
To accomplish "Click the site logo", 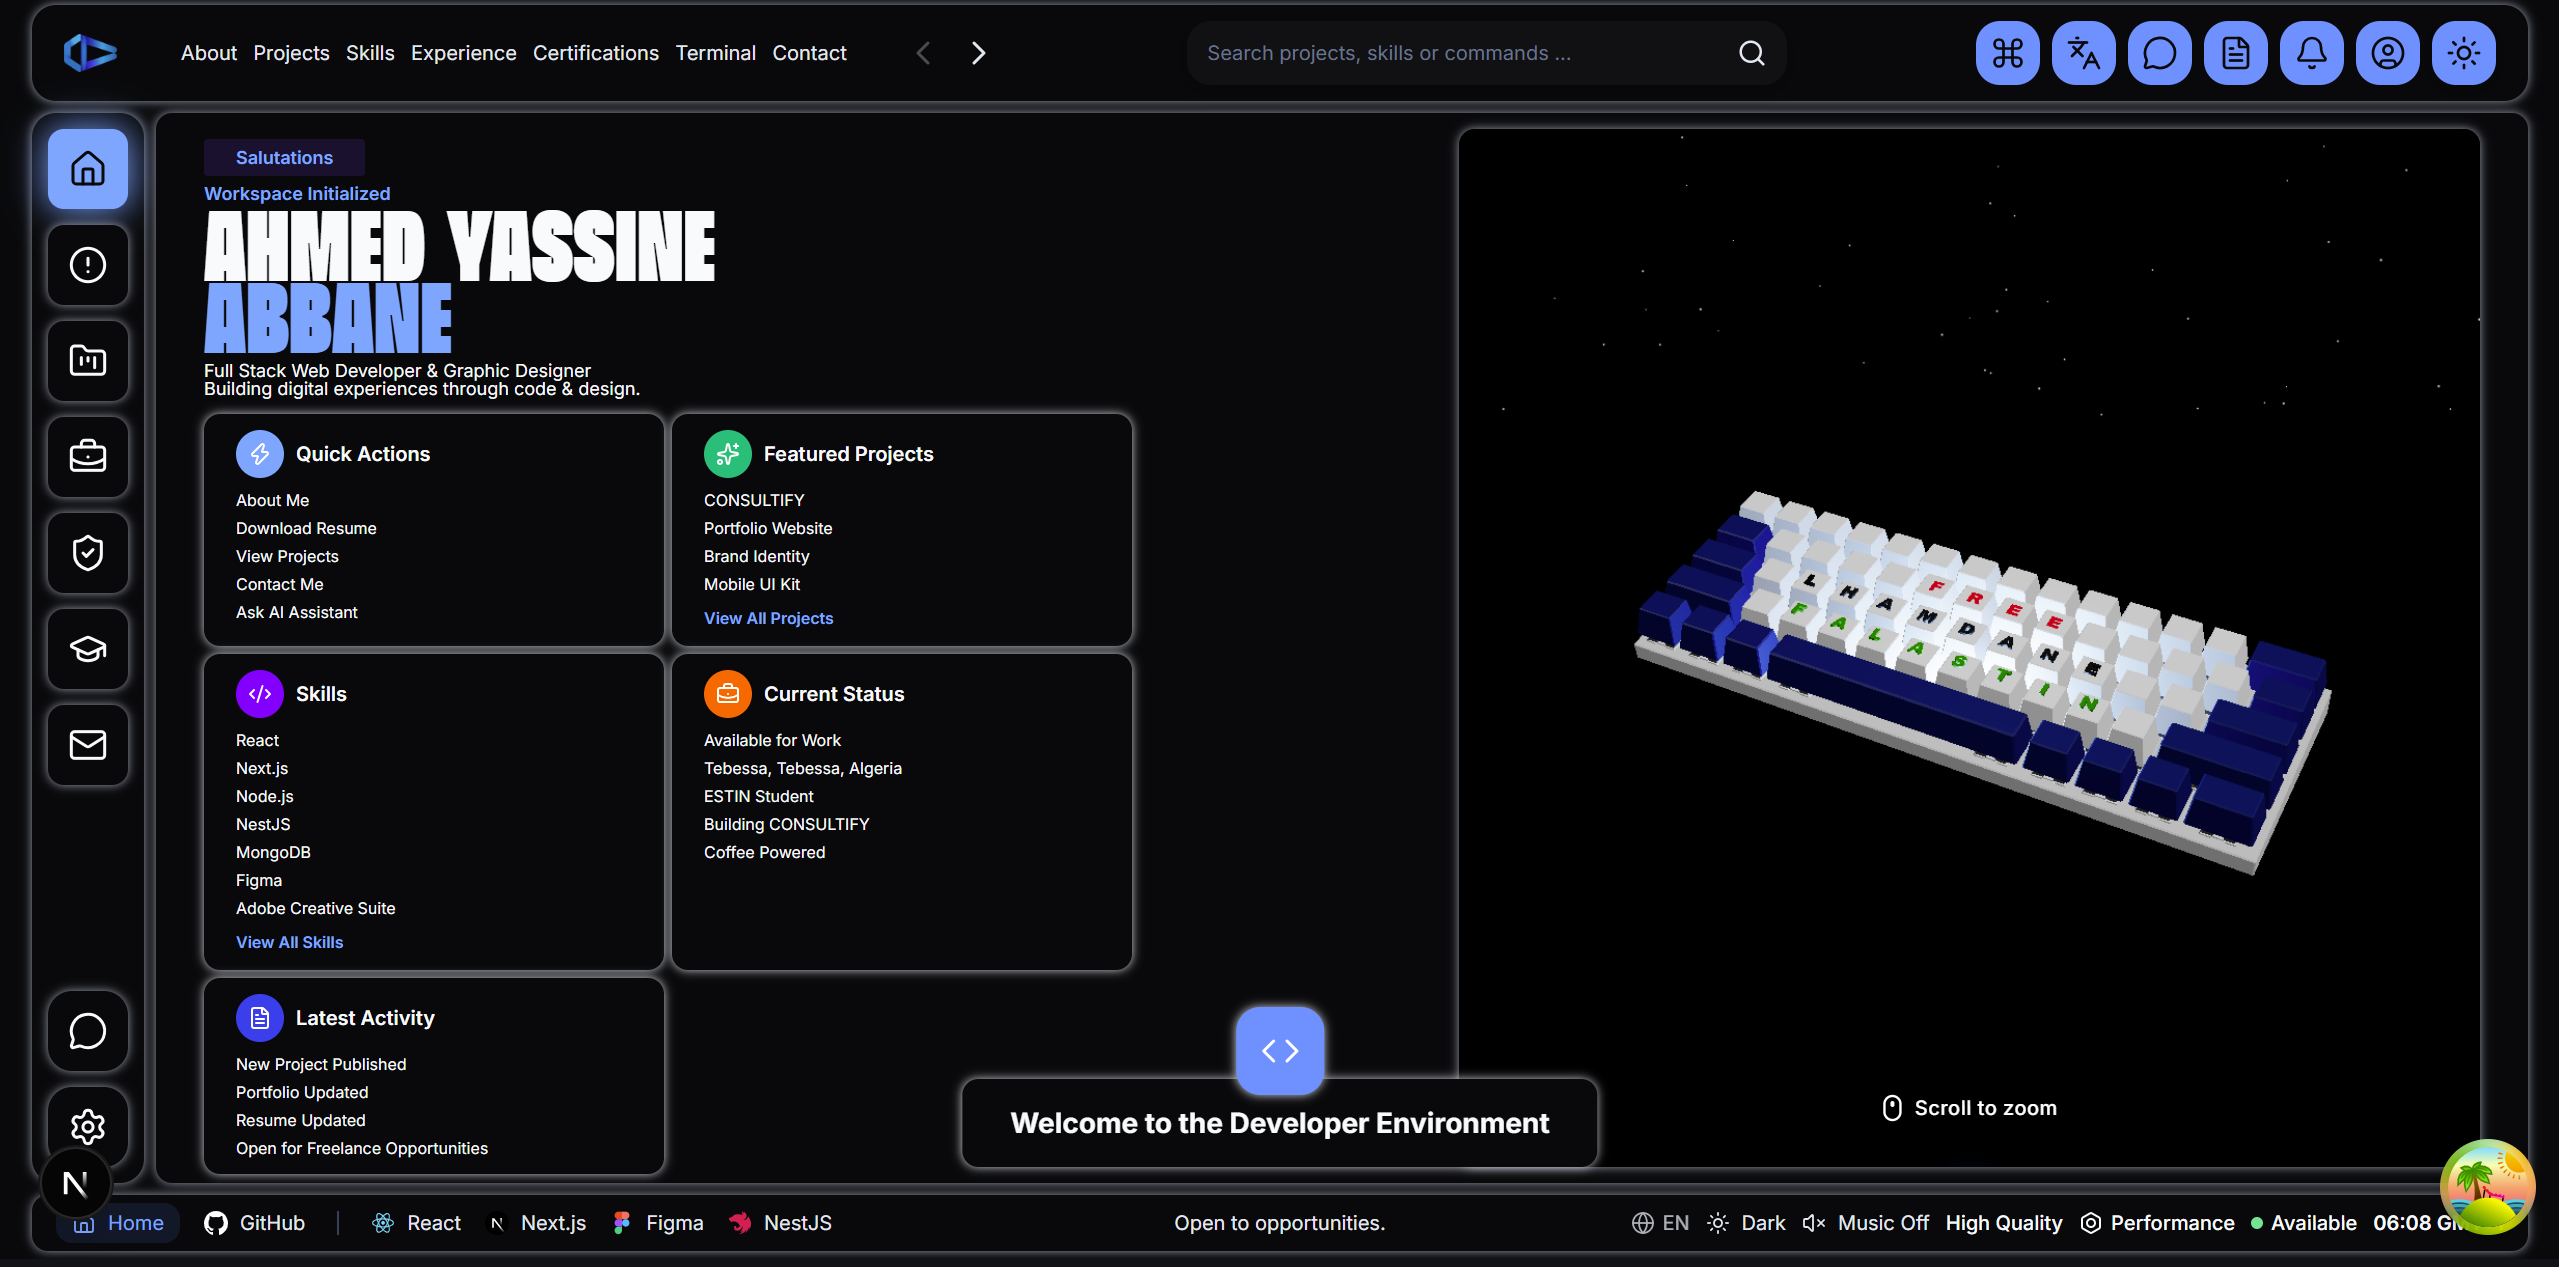I will coord(90,53).
